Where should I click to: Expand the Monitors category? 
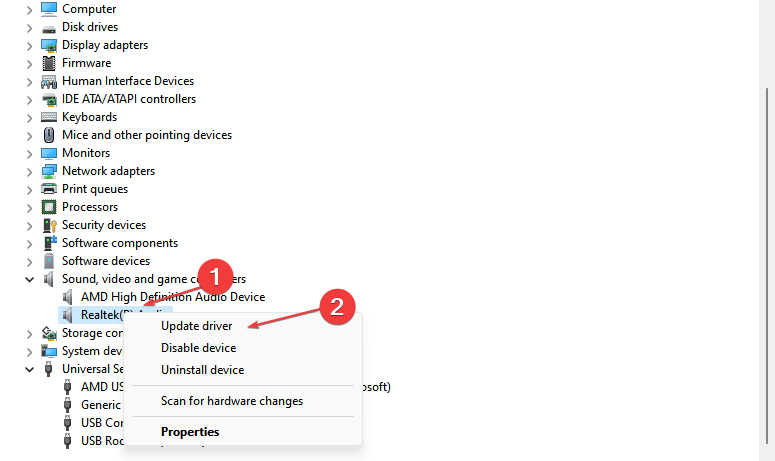pos(29,153)
